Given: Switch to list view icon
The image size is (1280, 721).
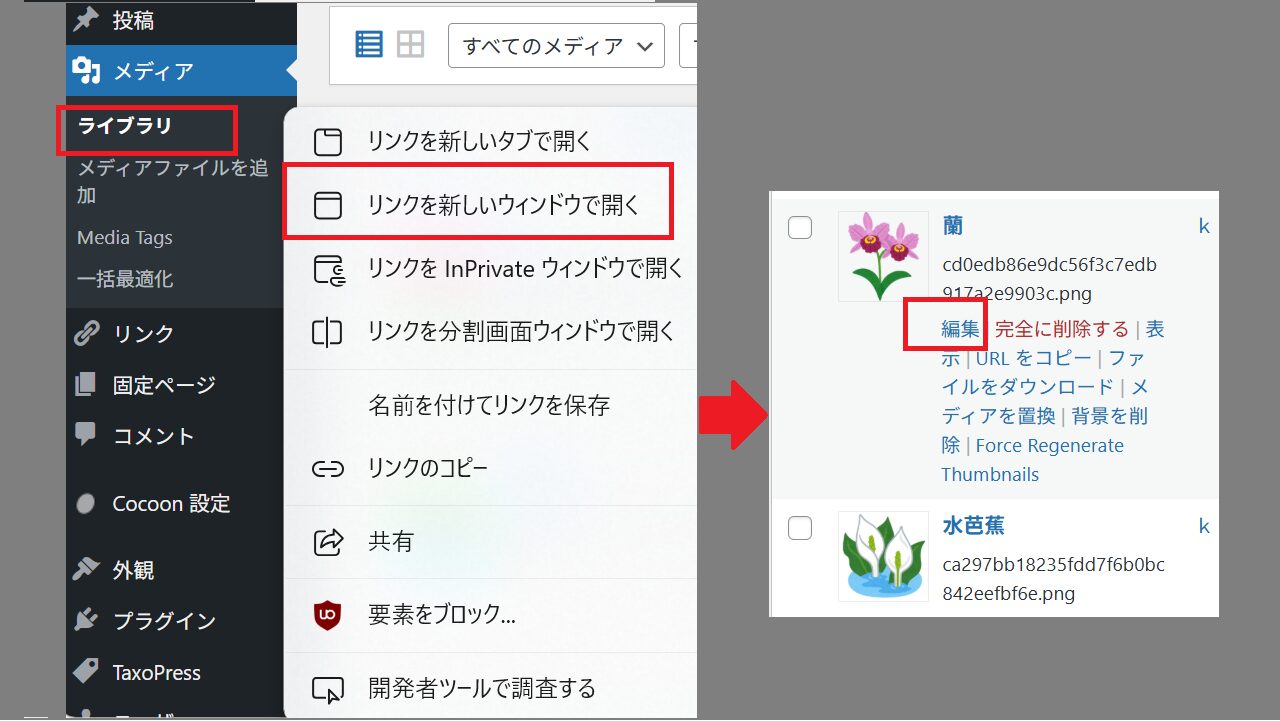Looking at the screenshot, I should [x=369, y=44].
